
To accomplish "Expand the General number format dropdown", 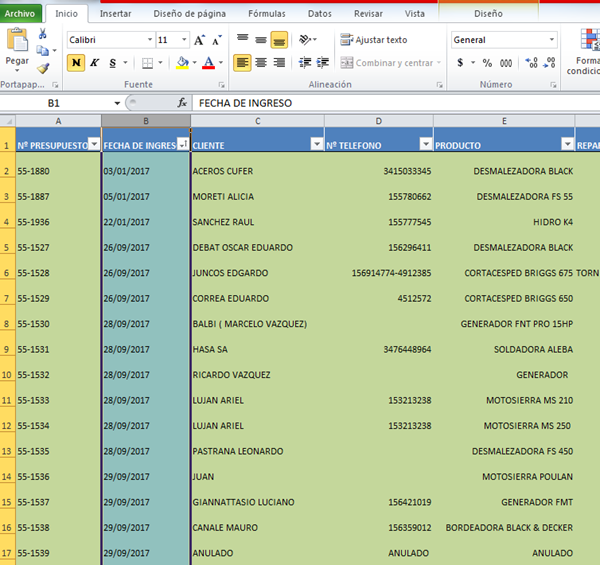I will 551,40.
